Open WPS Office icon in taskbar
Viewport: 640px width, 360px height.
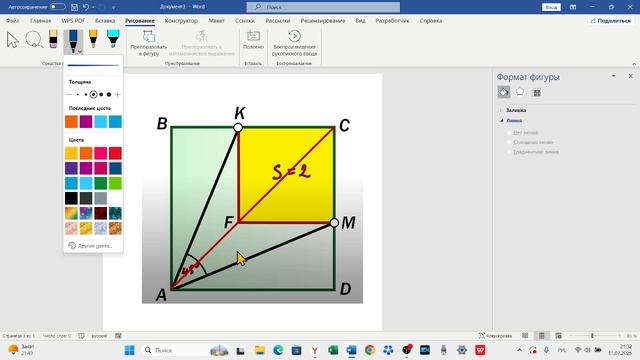[x=480, y=350]
